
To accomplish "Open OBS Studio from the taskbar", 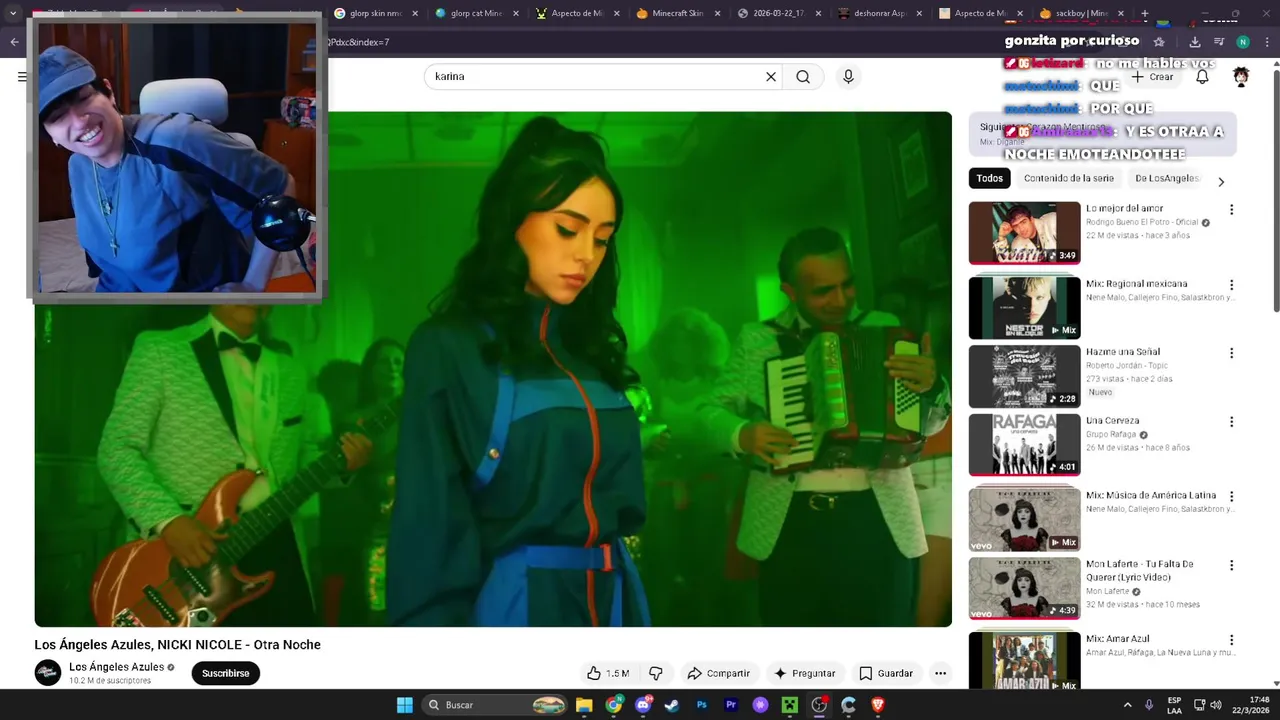I will point(819,705).
